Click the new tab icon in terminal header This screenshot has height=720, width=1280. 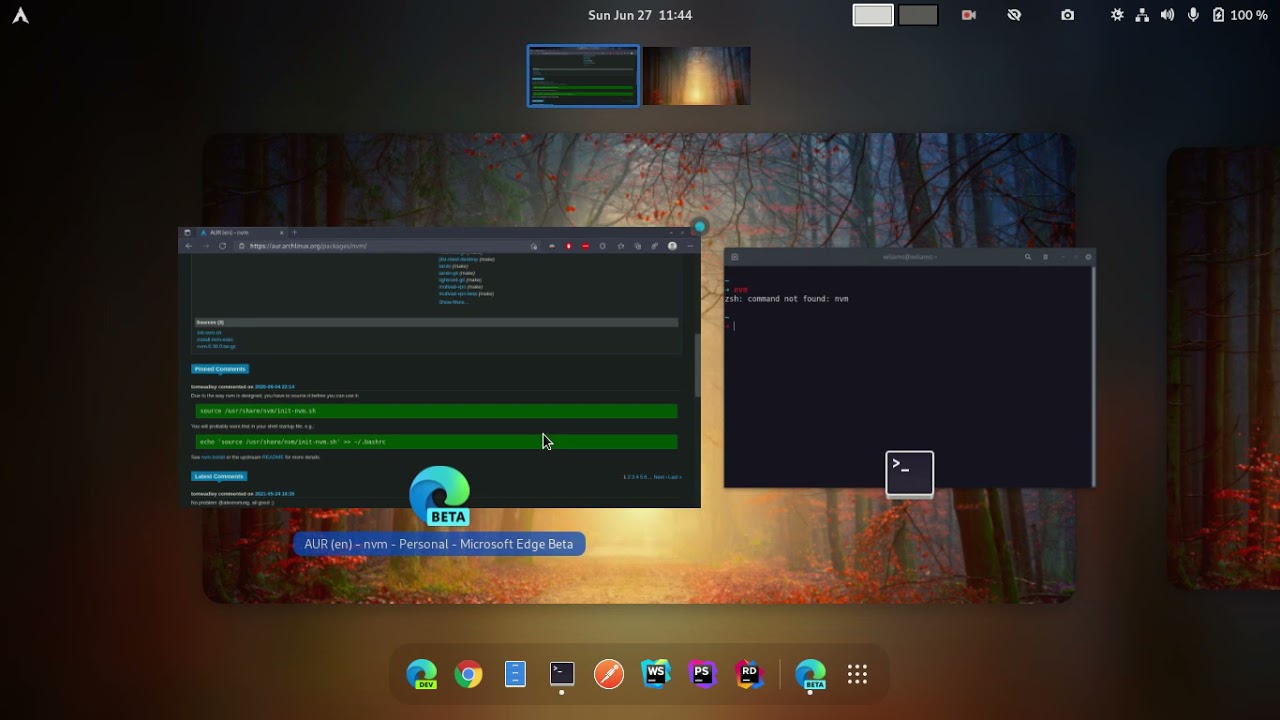point(734,257)
